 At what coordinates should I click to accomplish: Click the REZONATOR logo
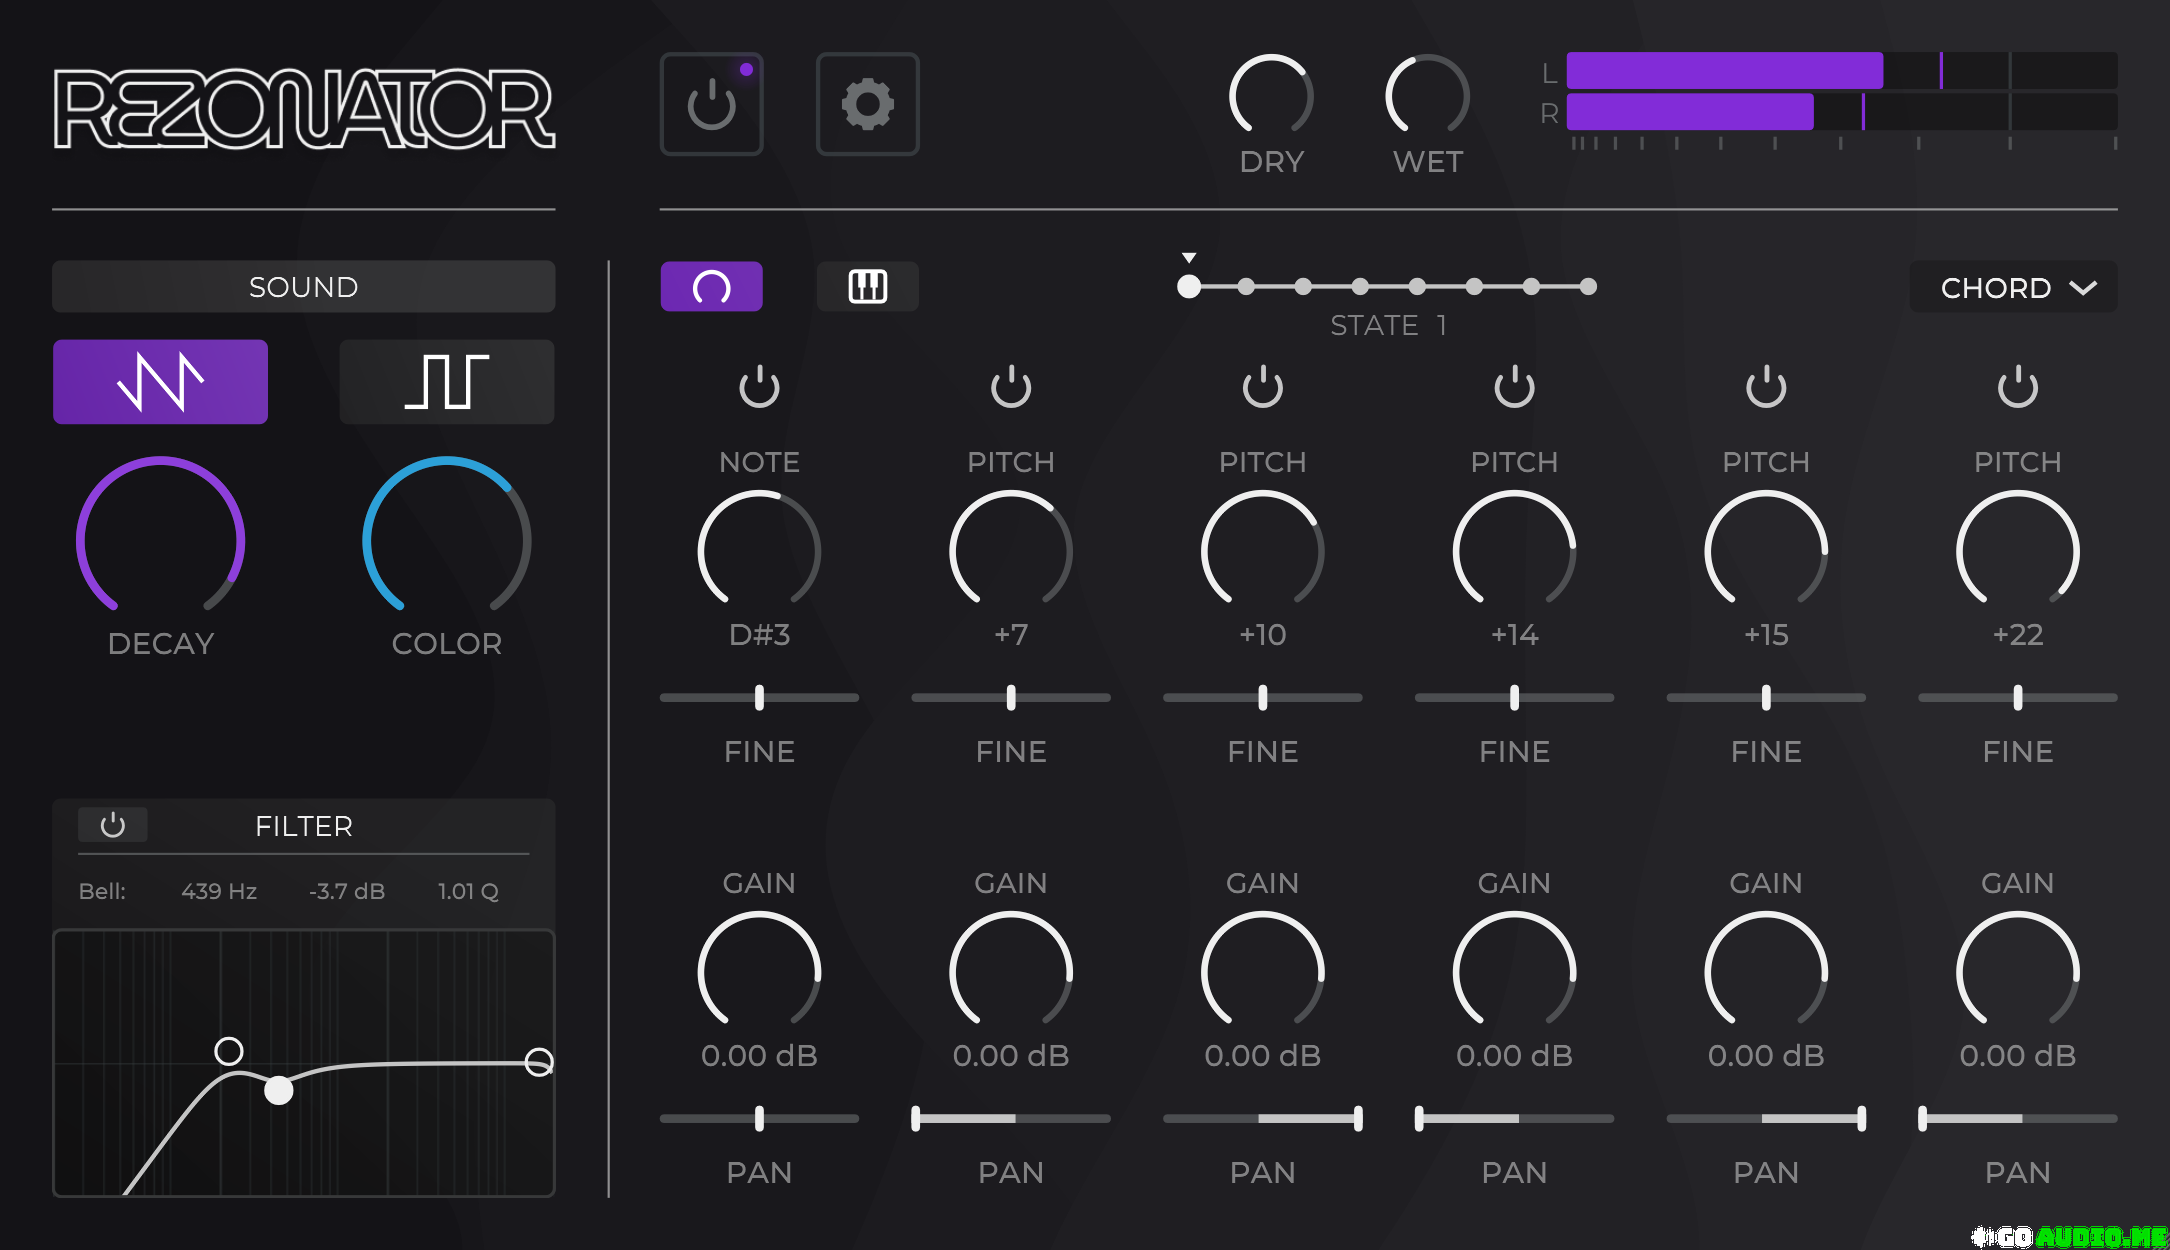pyautogui.click(x=304, y=109)
